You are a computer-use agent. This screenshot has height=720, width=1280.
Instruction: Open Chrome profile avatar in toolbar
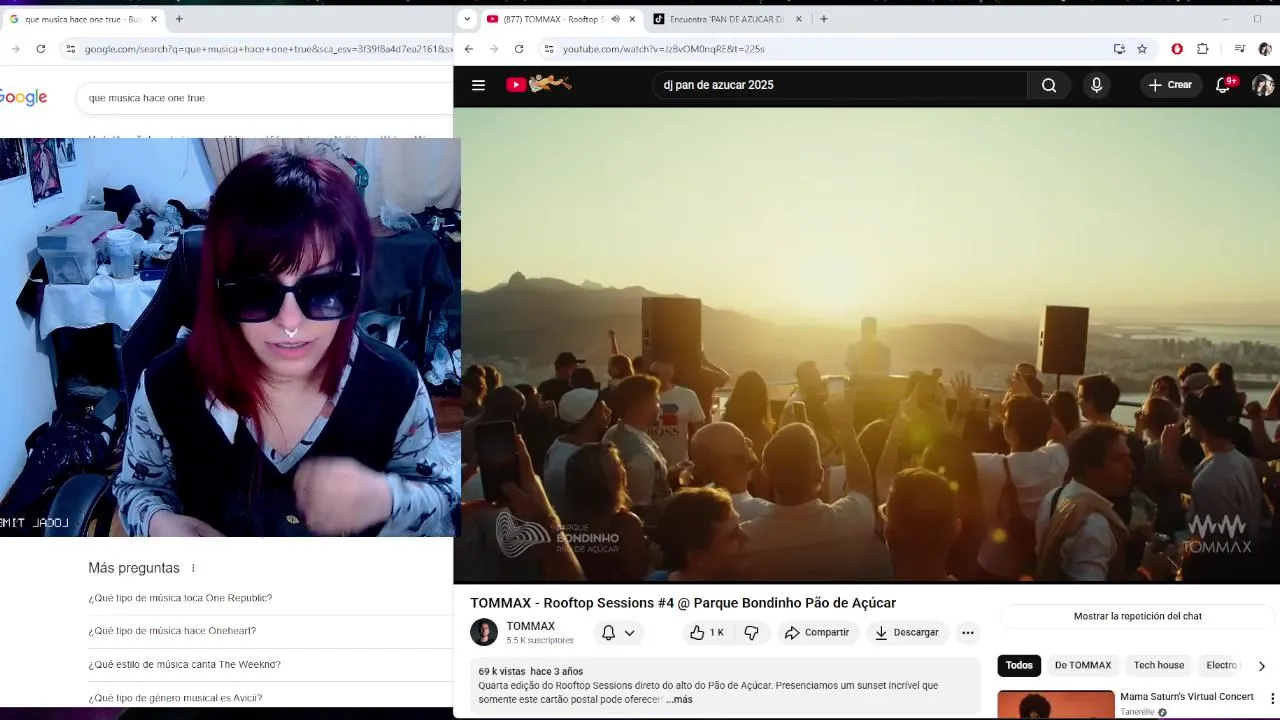point(1265,49)
